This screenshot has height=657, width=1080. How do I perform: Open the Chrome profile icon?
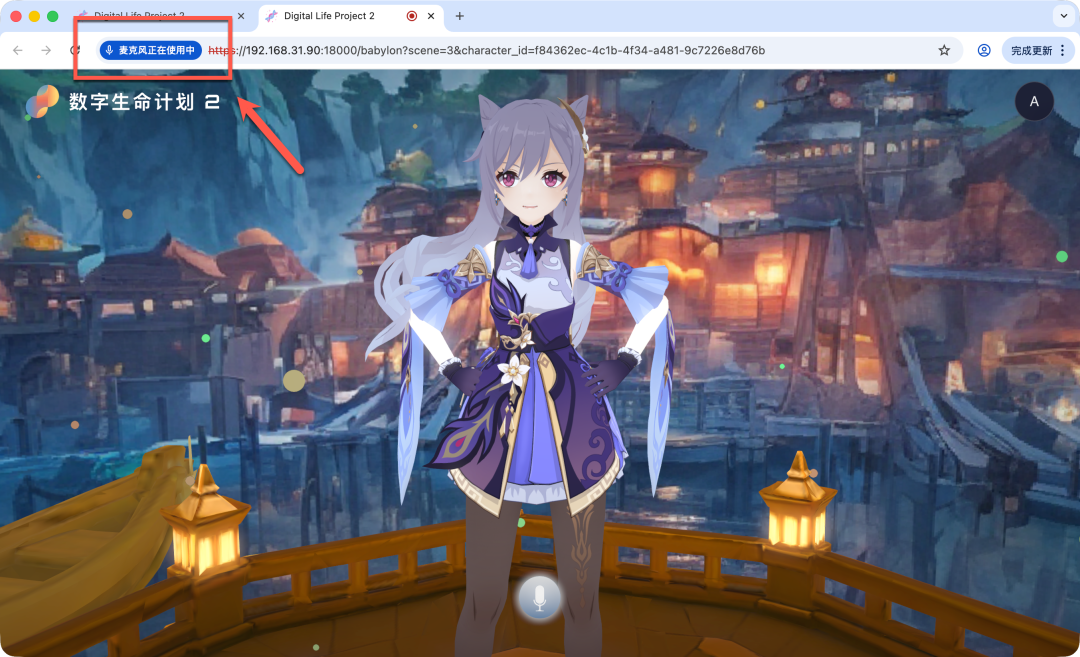click(984, 50)
